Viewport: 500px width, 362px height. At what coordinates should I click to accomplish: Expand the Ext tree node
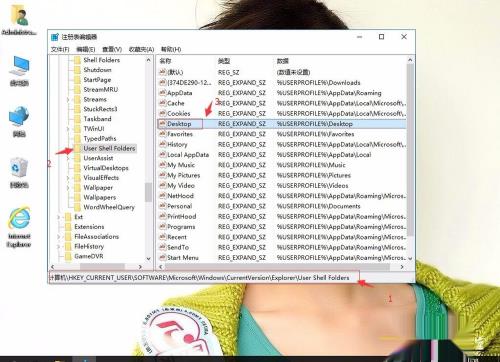point(59,217)
